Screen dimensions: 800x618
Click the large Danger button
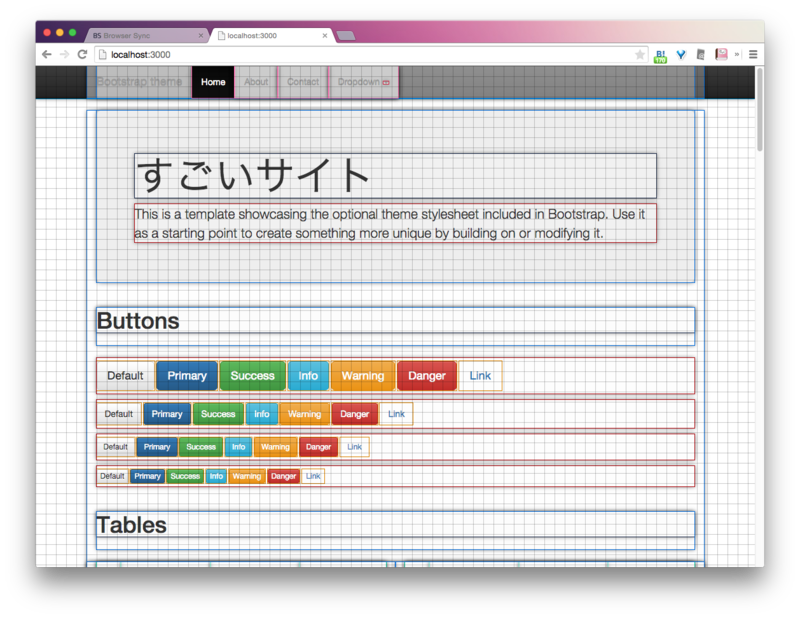click(x=427, y=376)
